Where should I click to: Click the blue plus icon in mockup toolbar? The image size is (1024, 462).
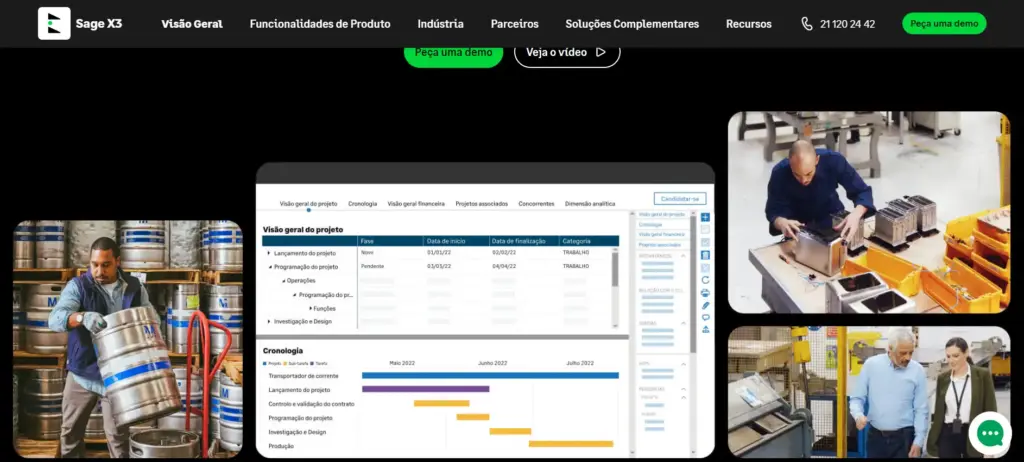tap(705, 218)
